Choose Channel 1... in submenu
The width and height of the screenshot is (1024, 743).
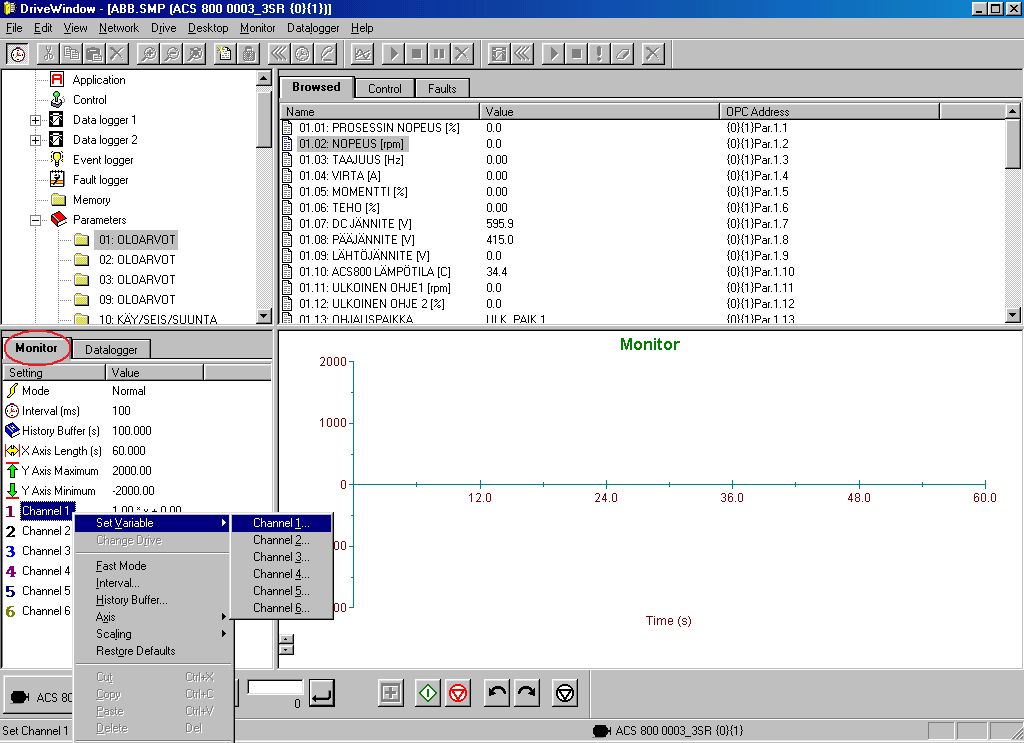pyautogui.click(x=281, y=523)
